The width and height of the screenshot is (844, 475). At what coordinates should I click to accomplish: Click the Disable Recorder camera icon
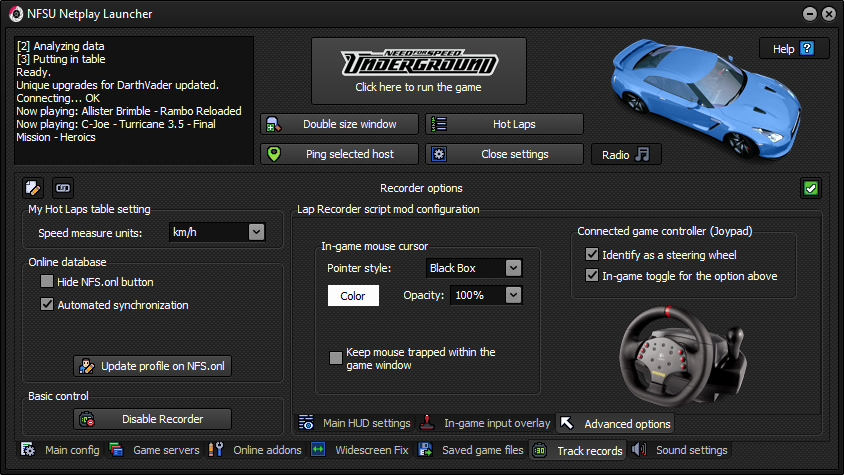[x=87, y=419]
